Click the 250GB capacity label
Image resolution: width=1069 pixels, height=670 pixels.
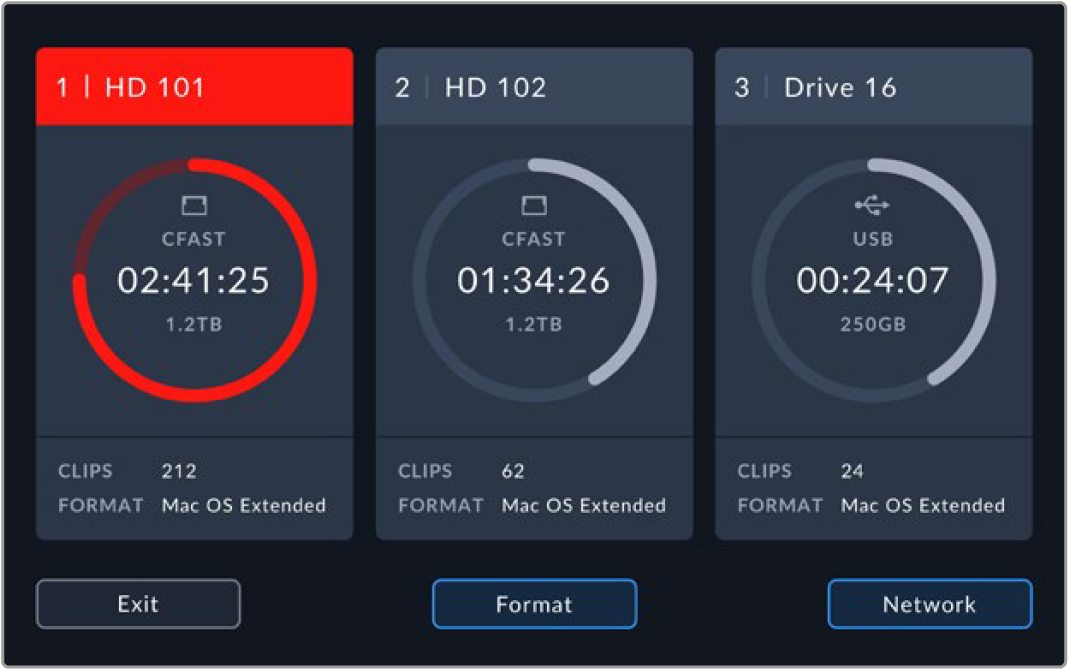(x=873, y=324)
